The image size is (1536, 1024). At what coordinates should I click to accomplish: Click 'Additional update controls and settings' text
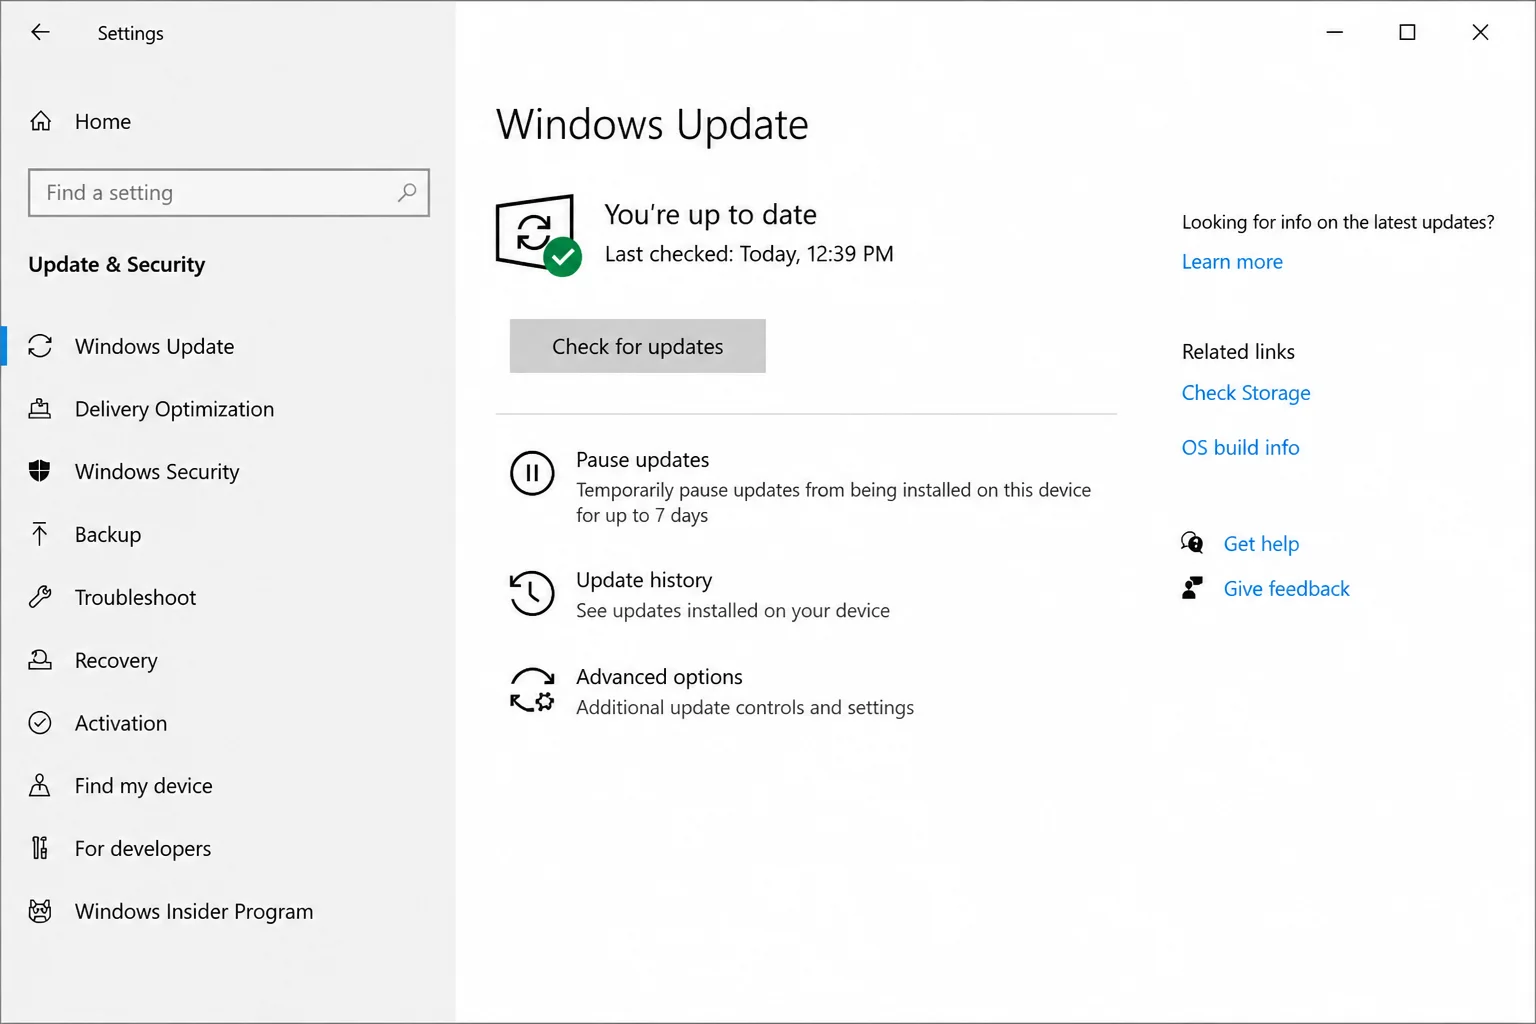pos(745,707)
